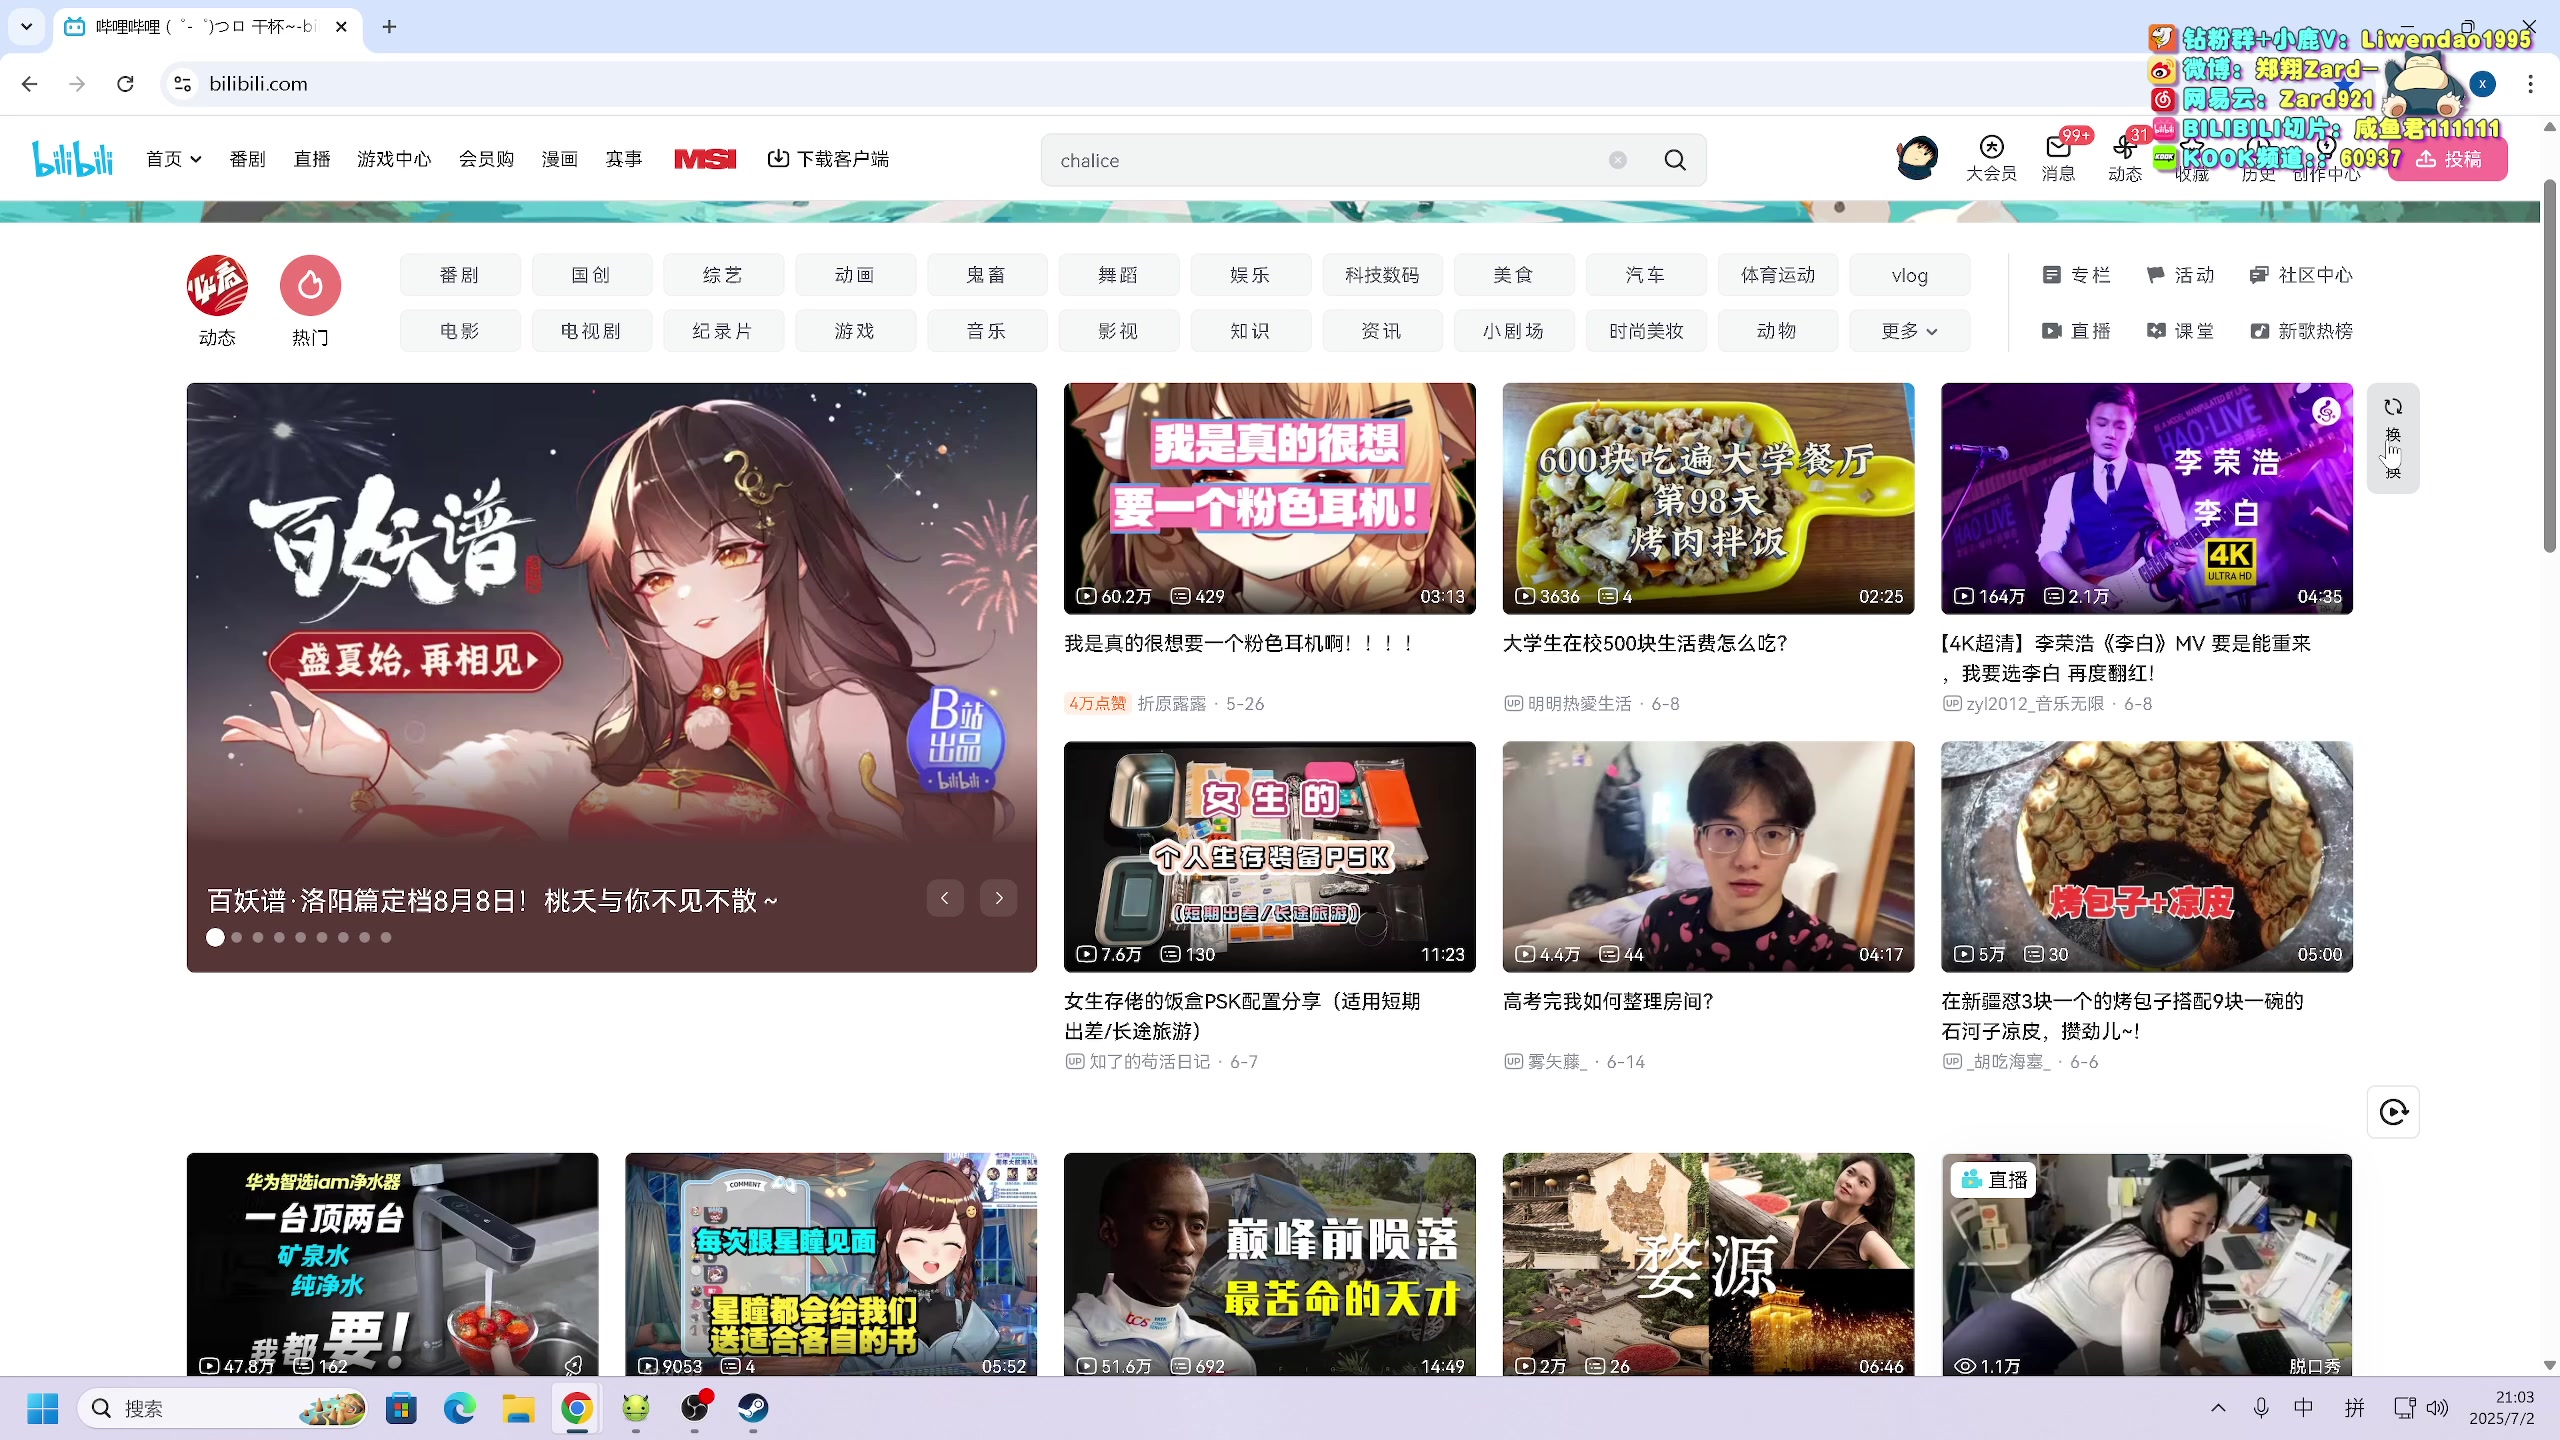Toggle the microphone tray icon
This screenshot has height=1440, width=2560.
tap(2261, 1408)
